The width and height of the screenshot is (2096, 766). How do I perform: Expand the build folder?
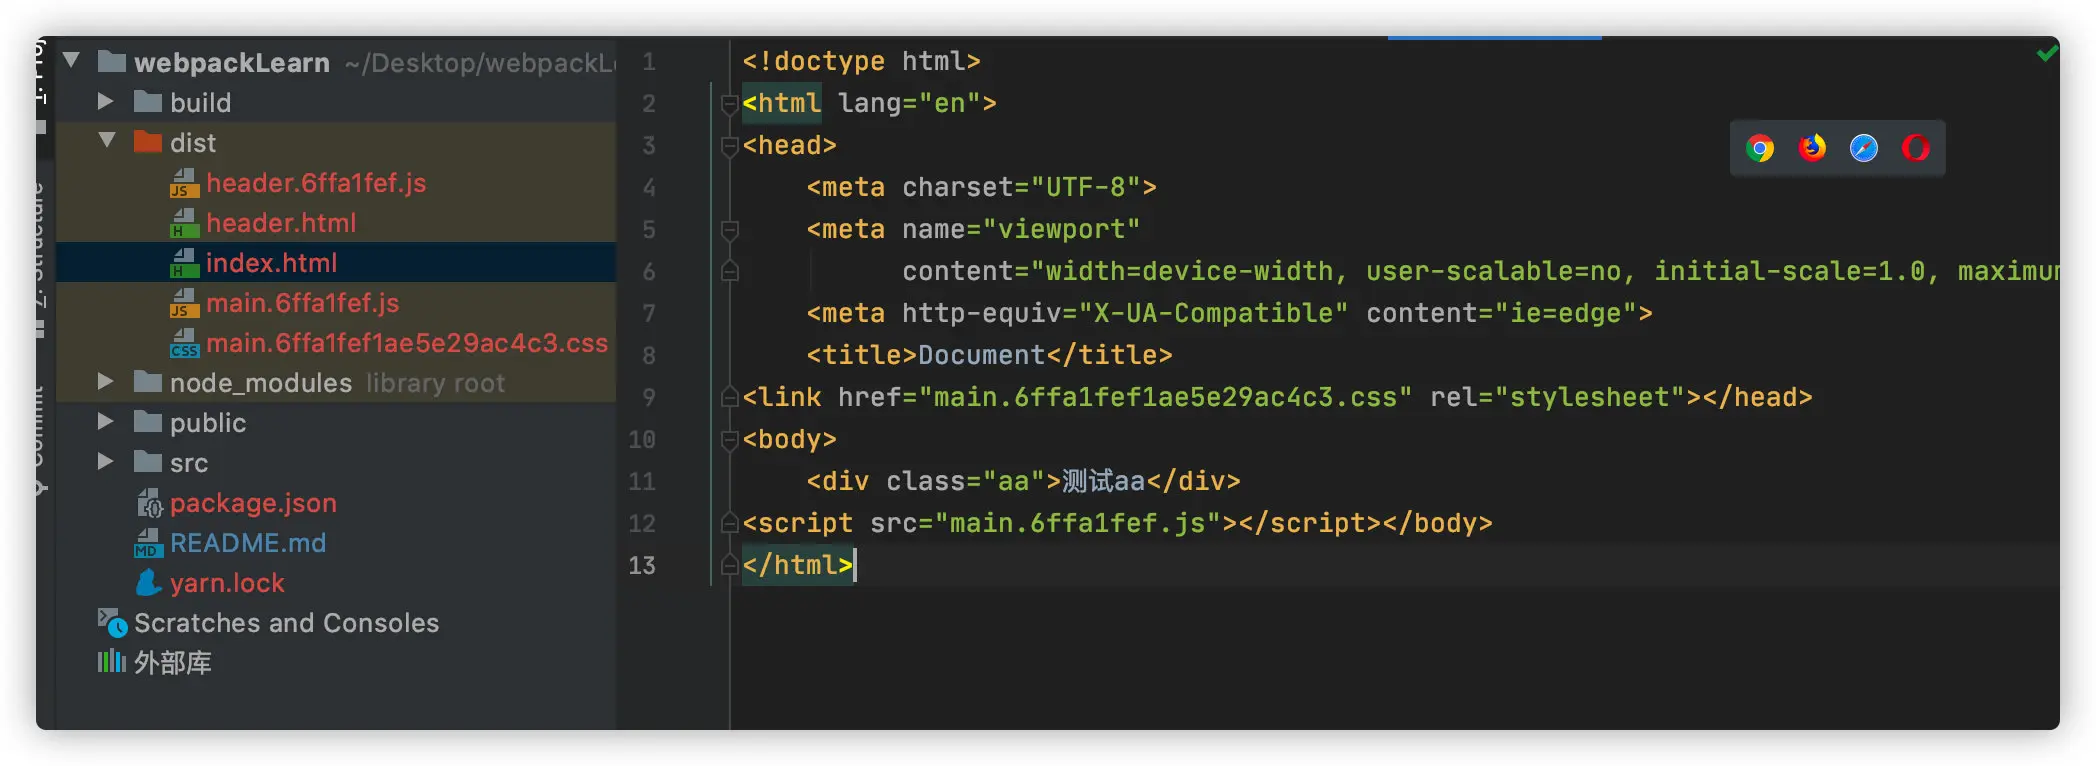105,101
